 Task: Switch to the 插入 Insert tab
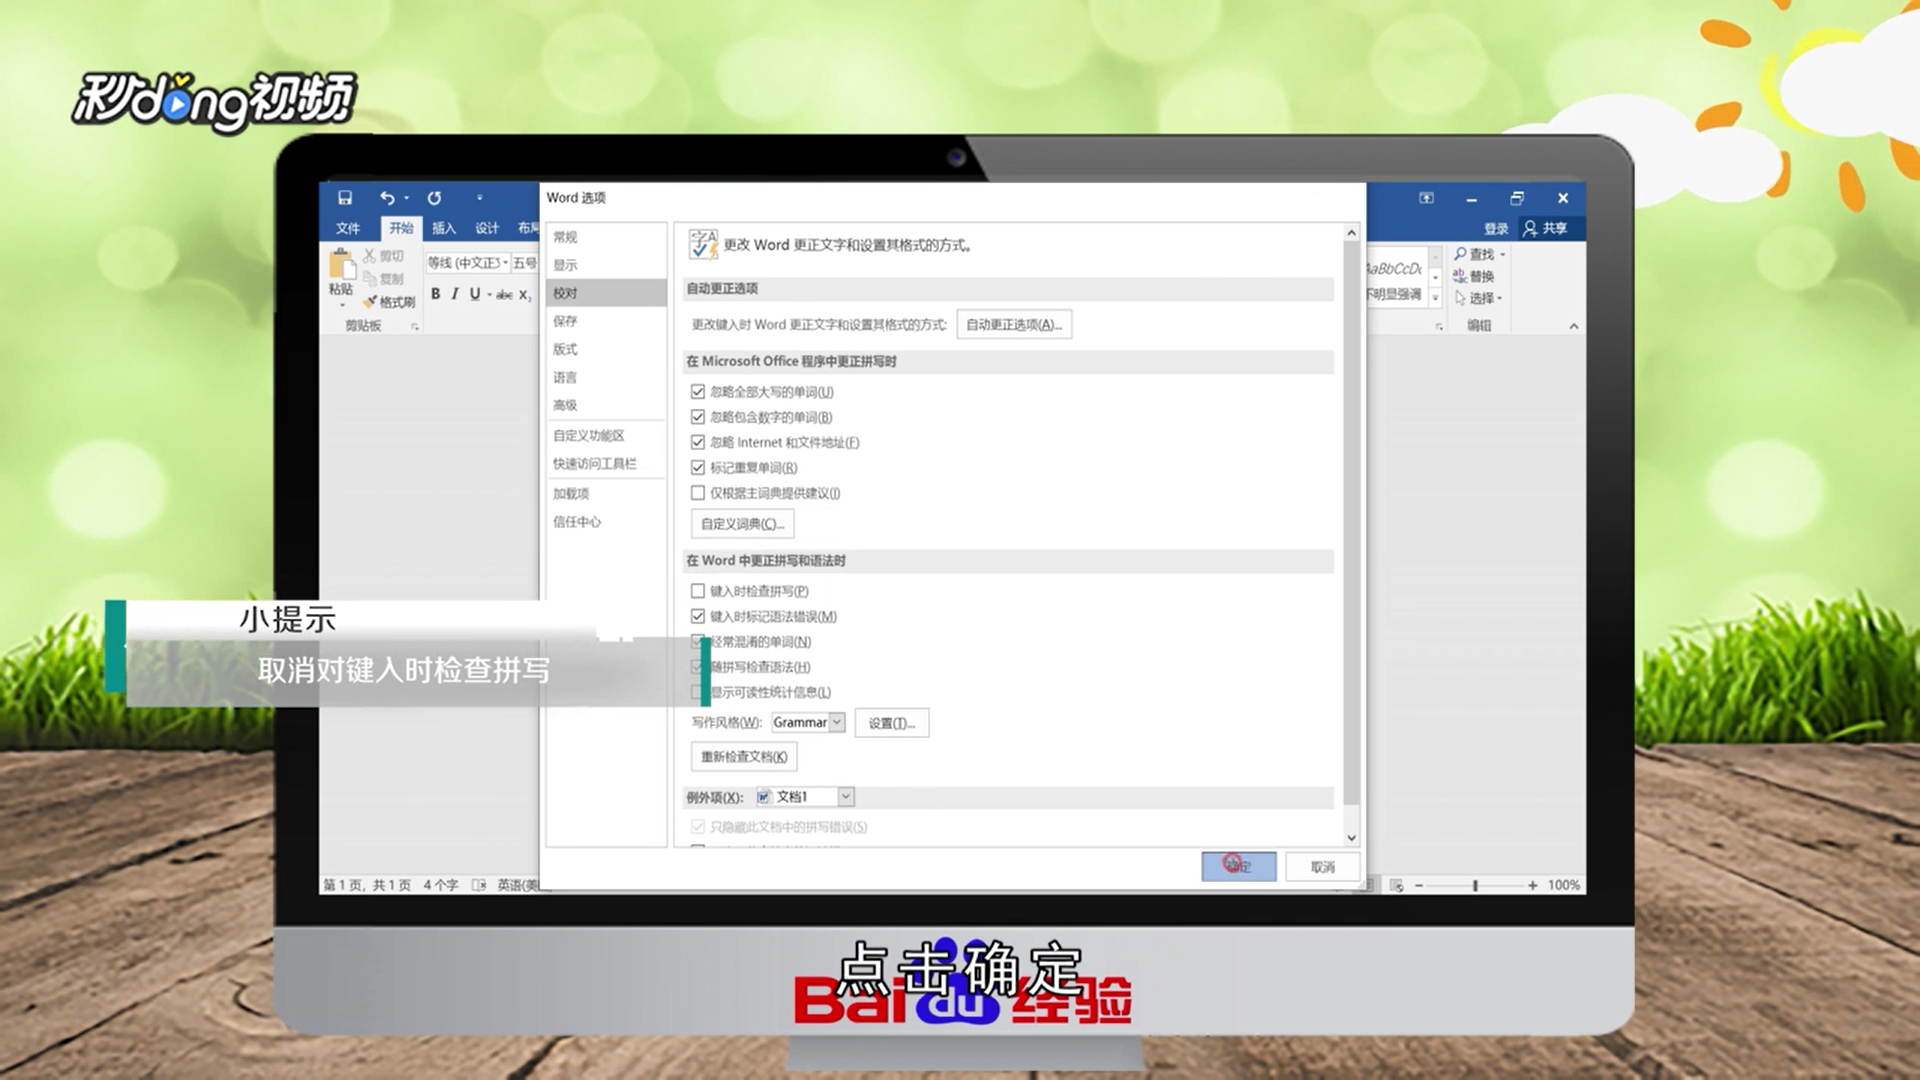(x=444, y=228)
